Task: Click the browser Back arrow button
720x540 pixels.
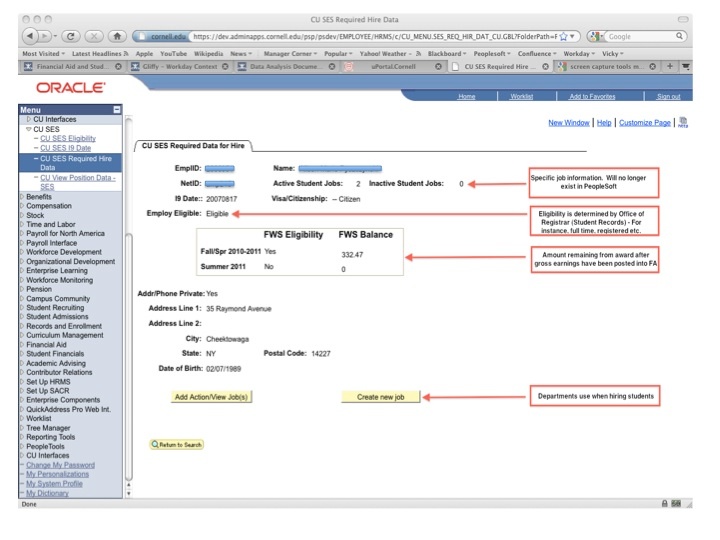Action: 29,36
